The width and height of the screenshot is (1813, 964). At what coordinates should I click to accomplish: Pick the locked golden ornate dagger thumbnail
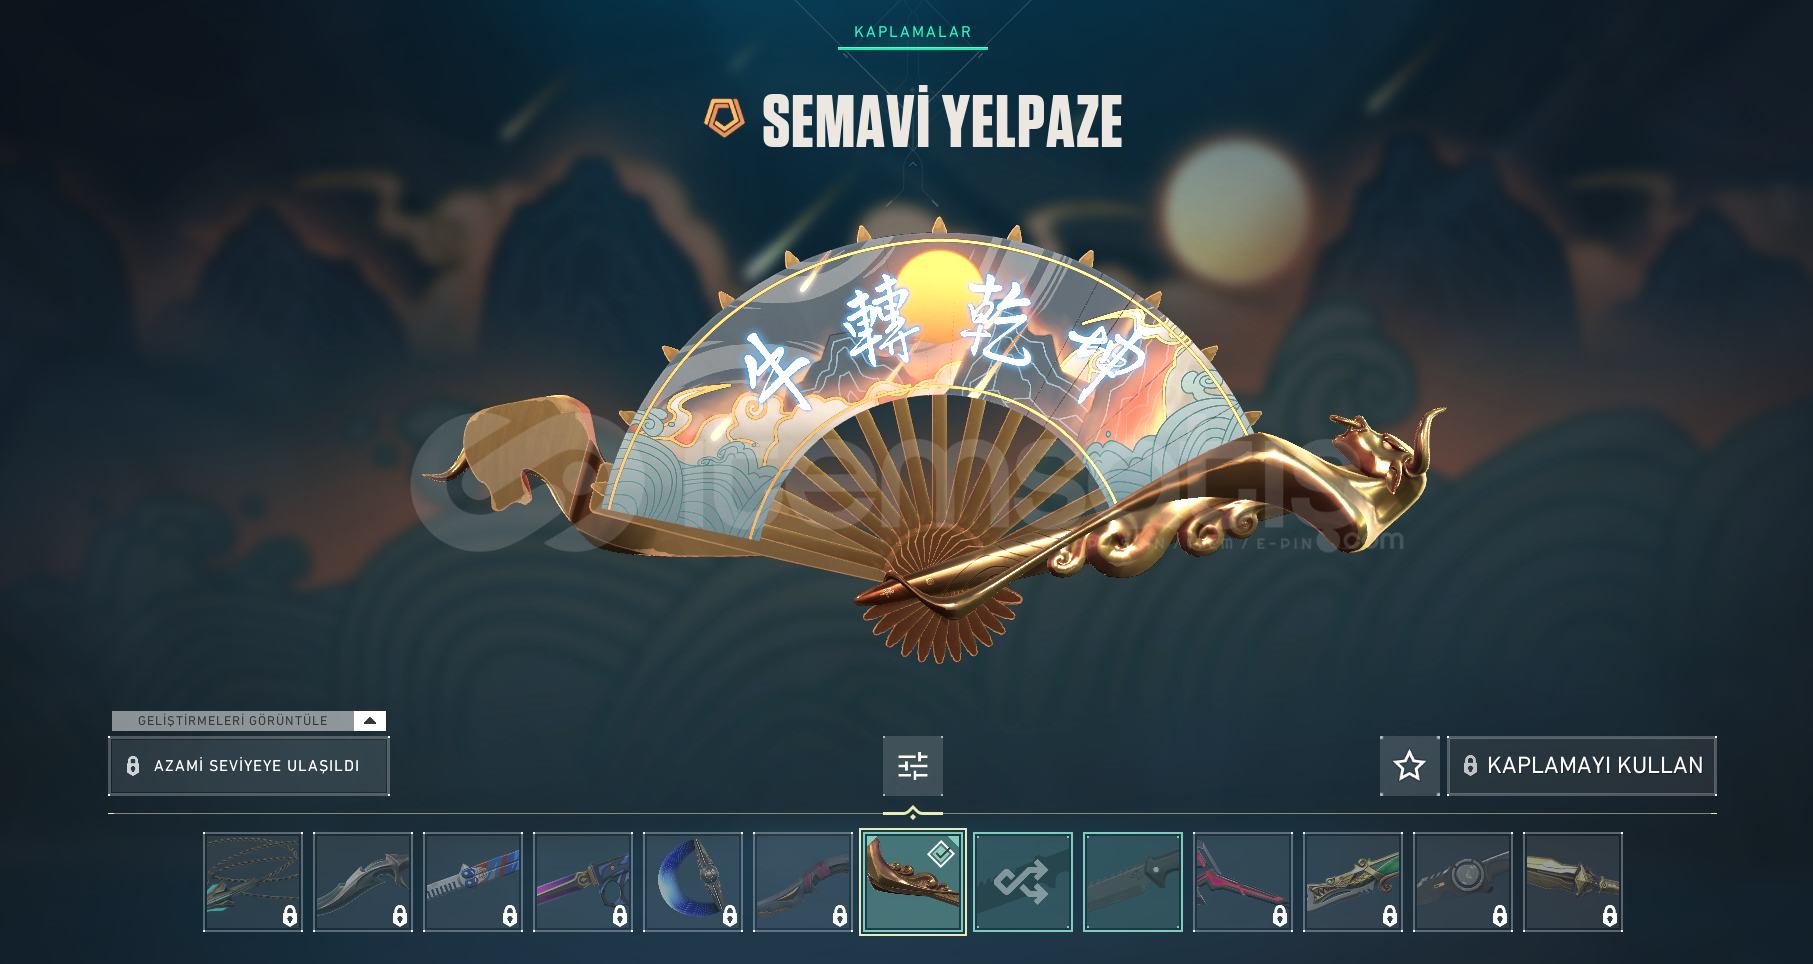[1573, 882]
